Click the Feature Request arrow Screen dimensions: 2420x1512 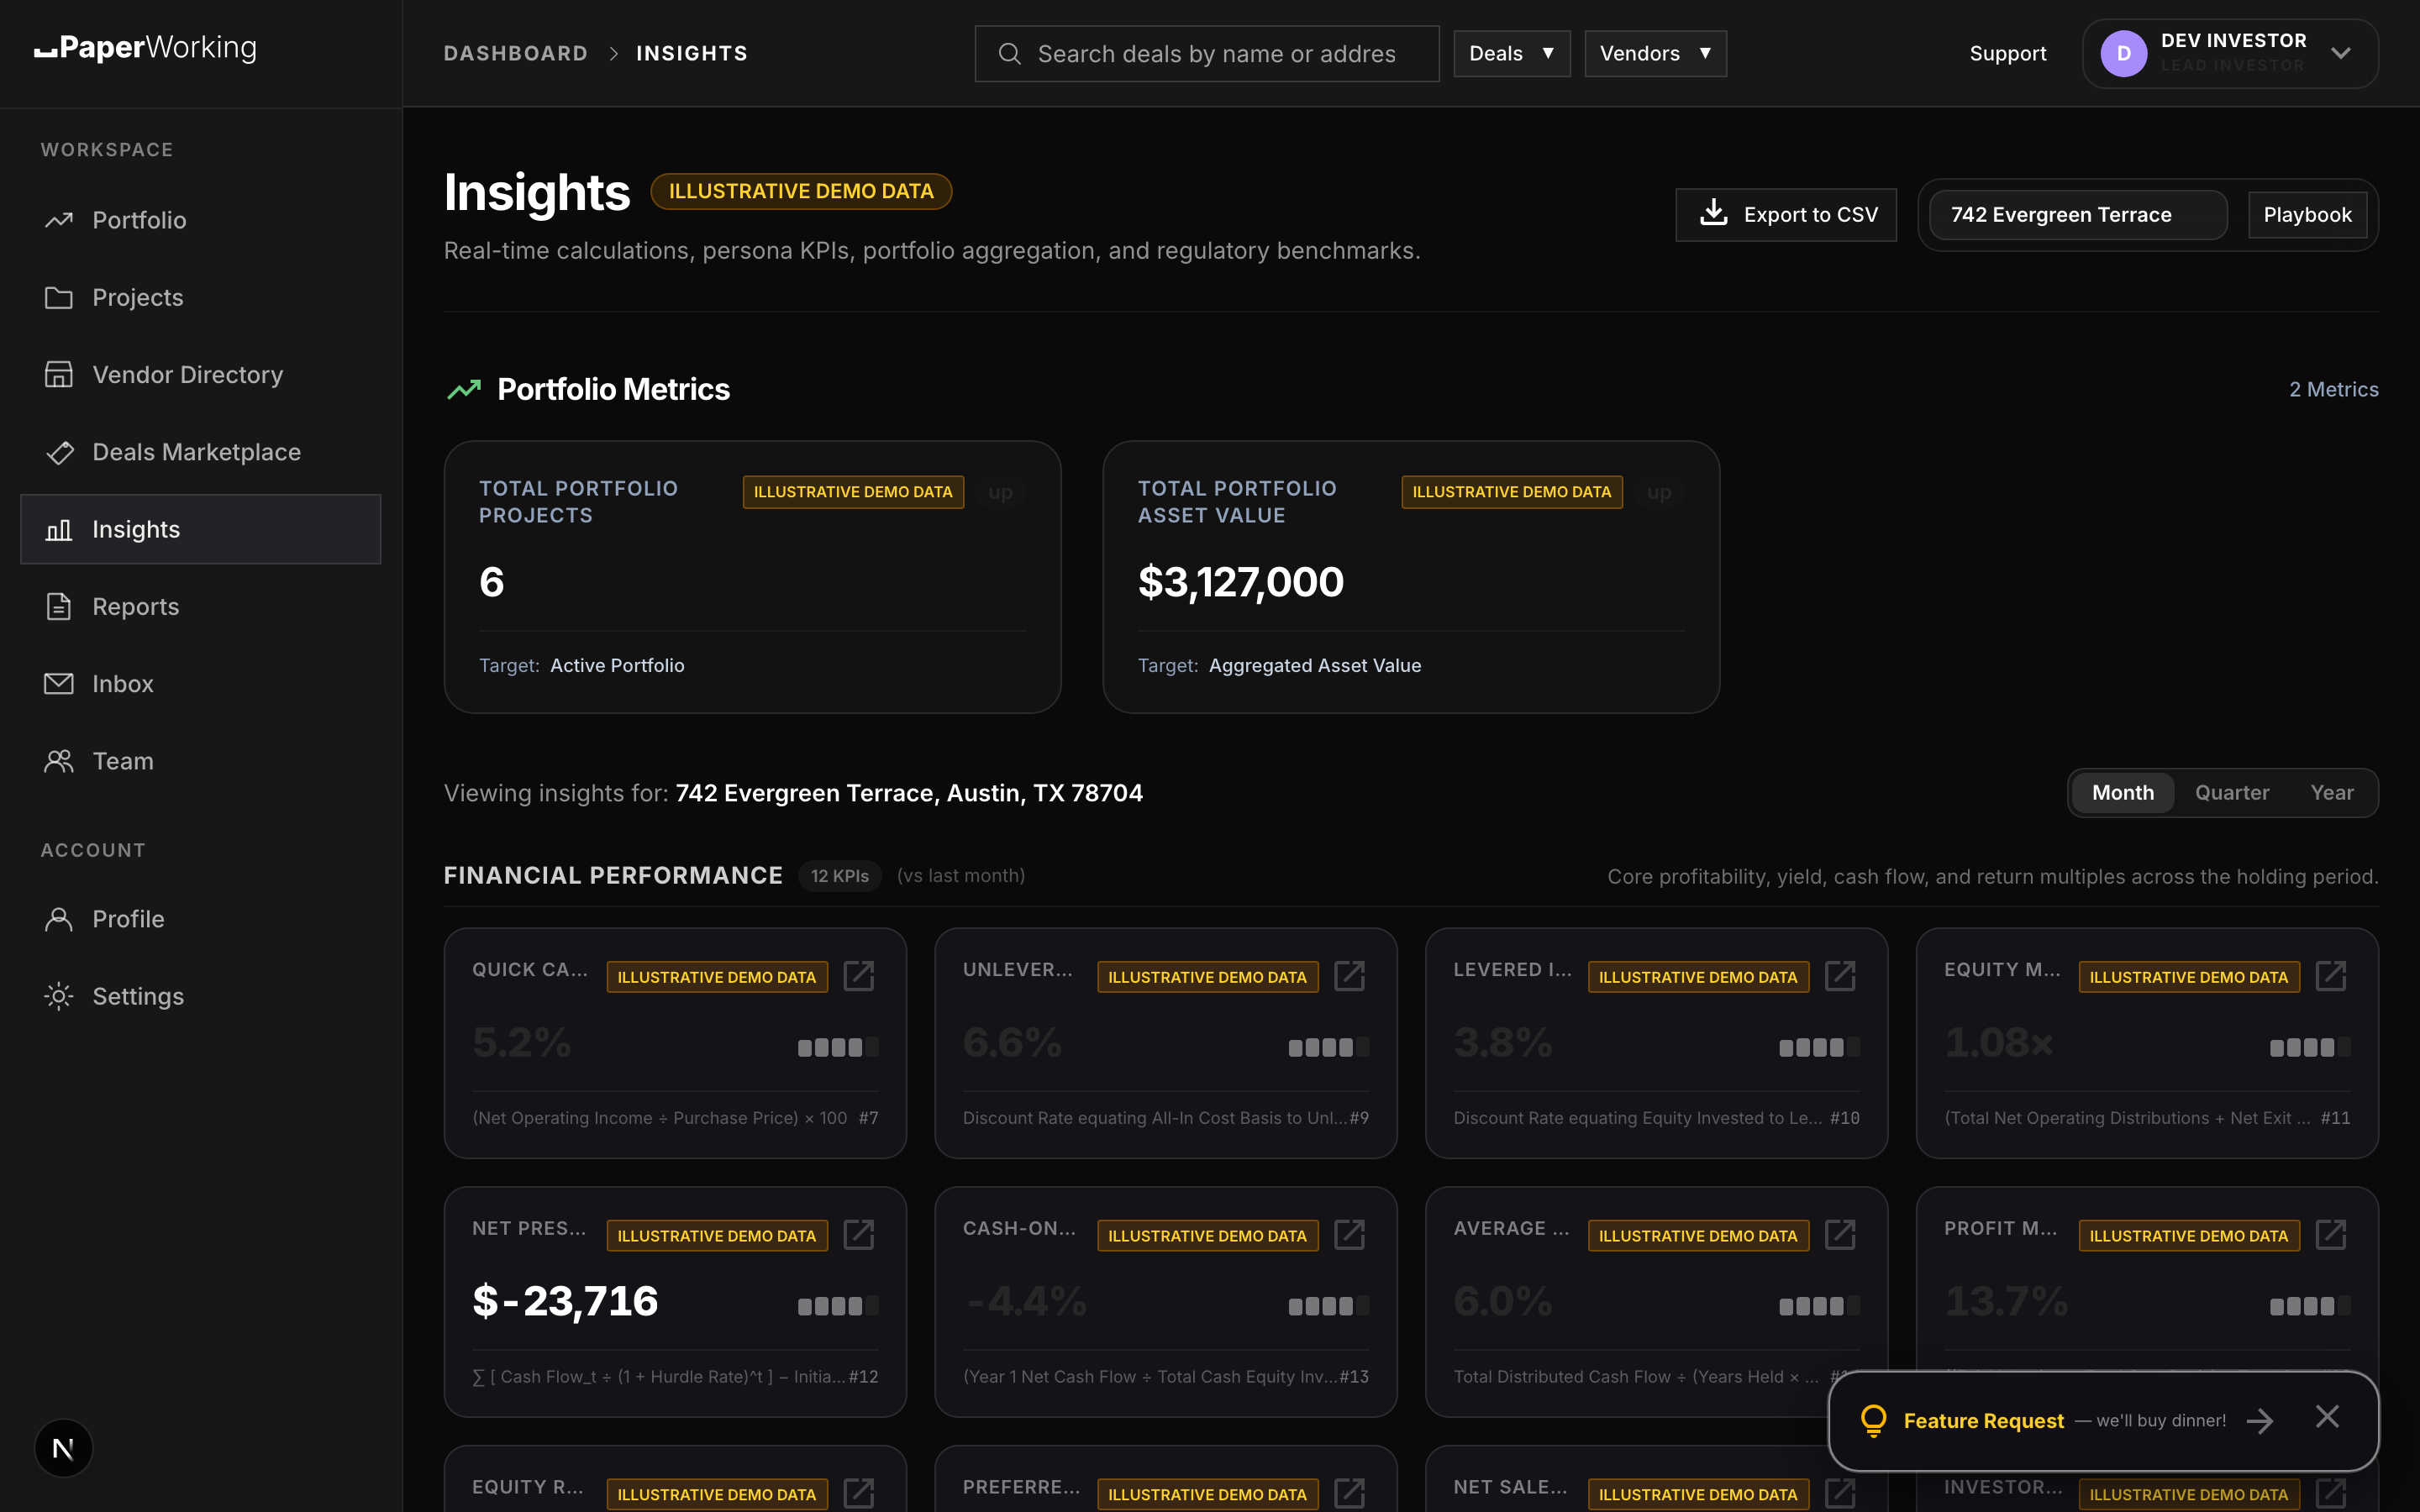coord(2260,1421)
